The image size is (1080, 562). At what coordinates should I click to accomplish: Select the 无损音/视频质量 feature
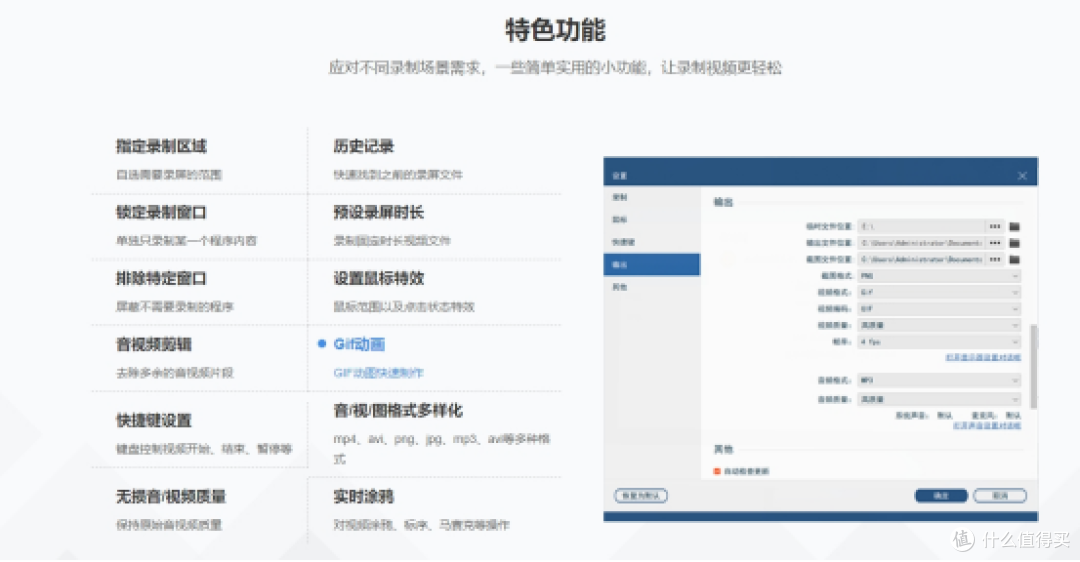click(171, 496)
